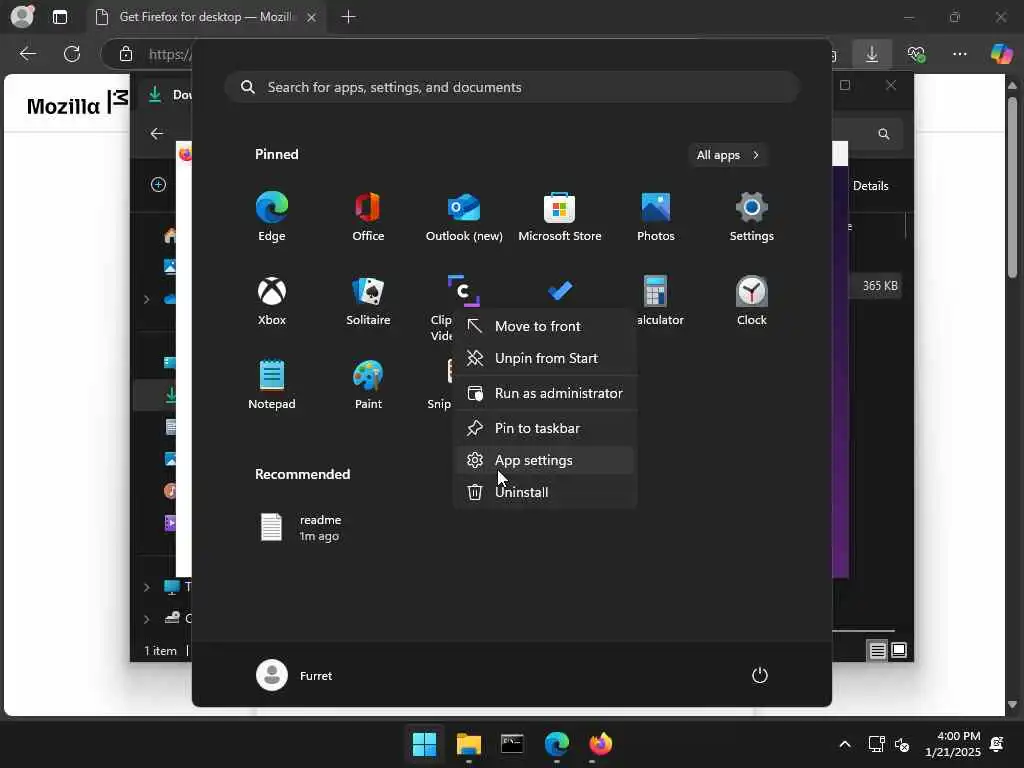Expand the This PC tree node
The image size is (1024, 768).
click(x=146, y=587)
